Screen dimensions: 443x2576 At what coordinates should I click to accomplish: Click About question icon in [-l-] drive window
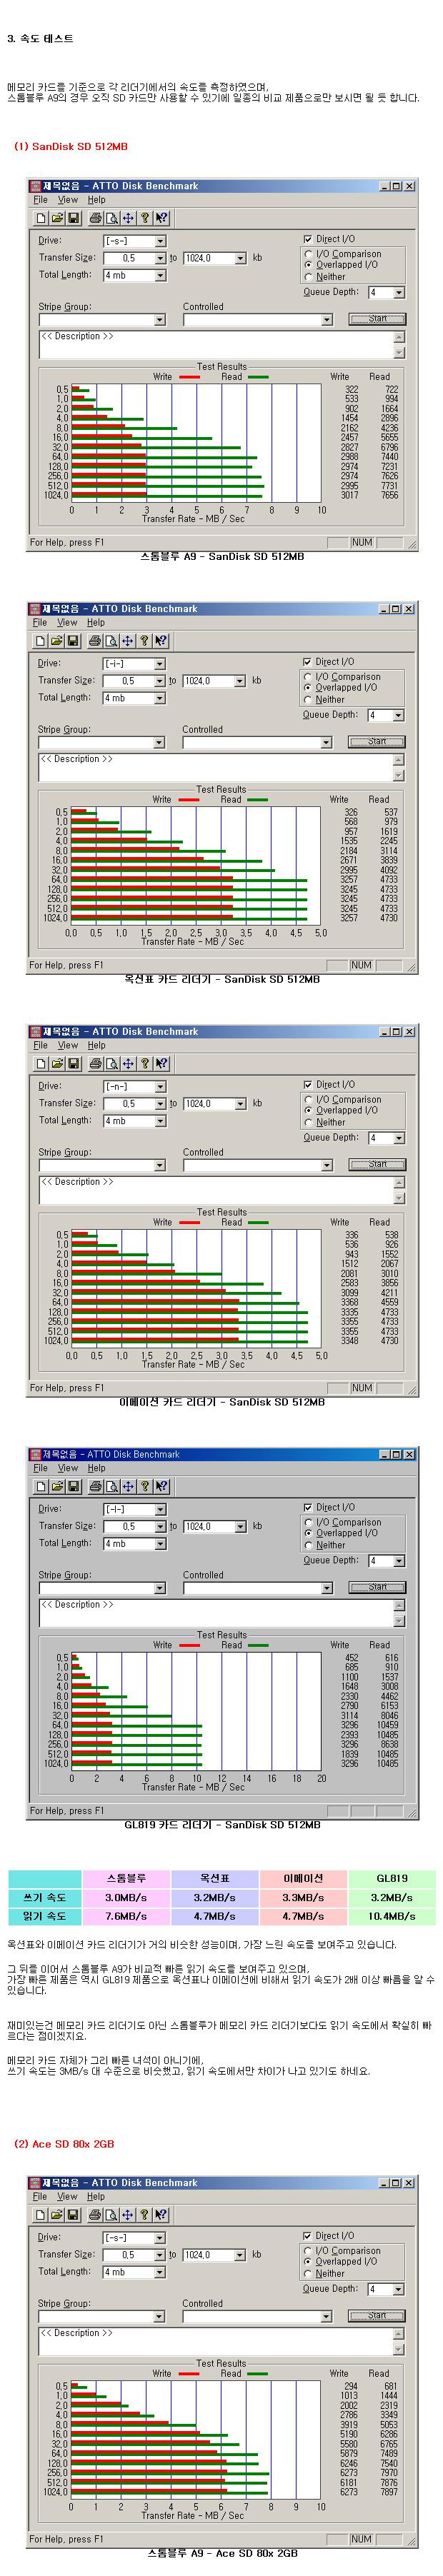(x=144, y=1487)
